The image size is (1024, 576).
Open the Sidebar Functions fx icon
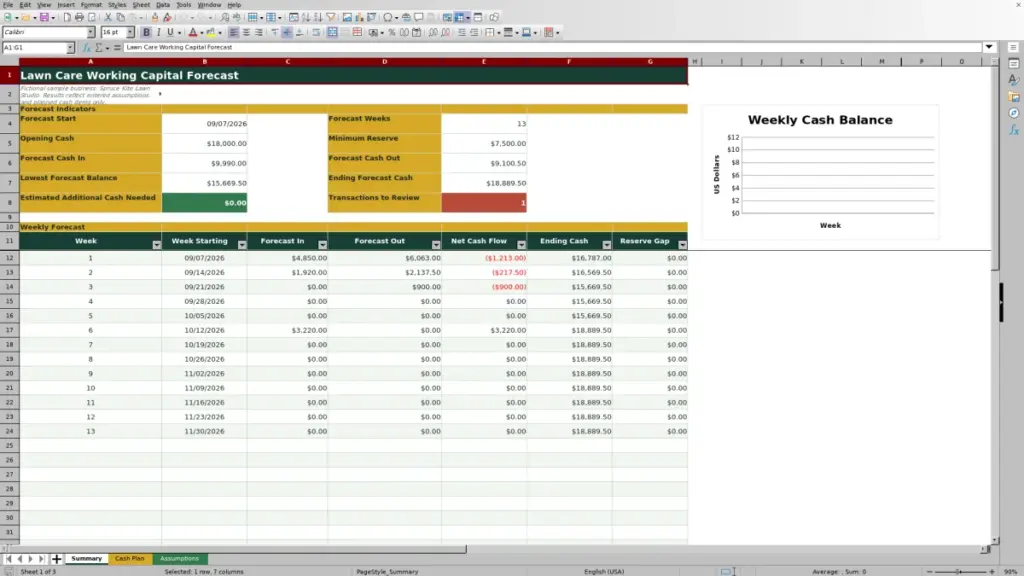pos(1014,130)
